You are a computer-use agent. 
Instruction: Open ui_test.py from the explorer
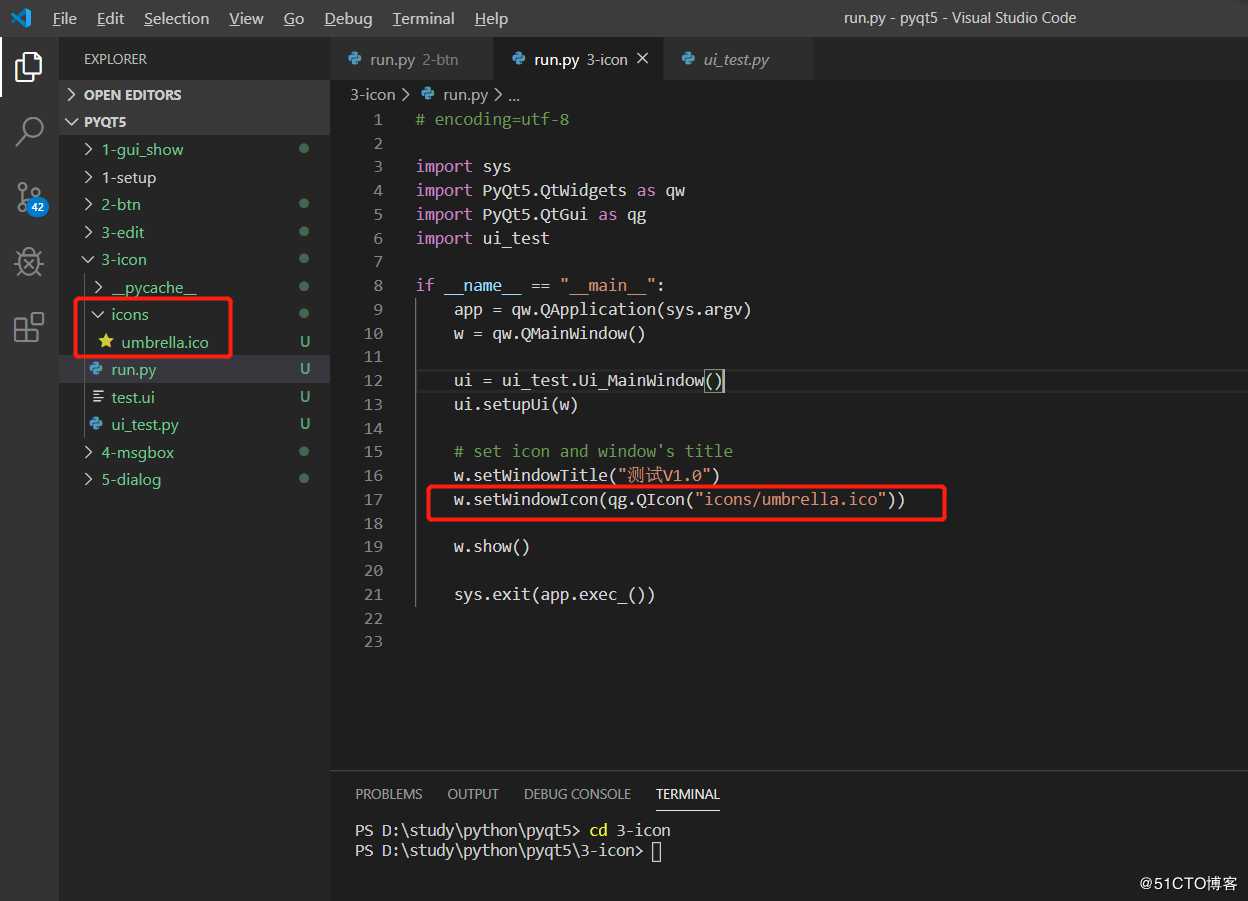194,424
